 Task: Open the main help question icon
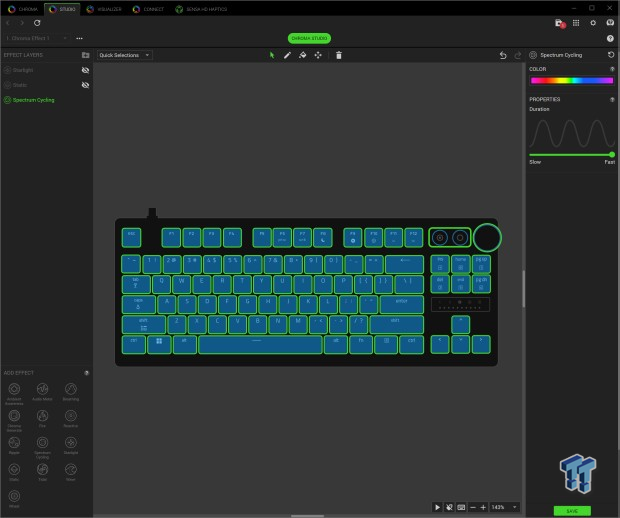[610, 38]
